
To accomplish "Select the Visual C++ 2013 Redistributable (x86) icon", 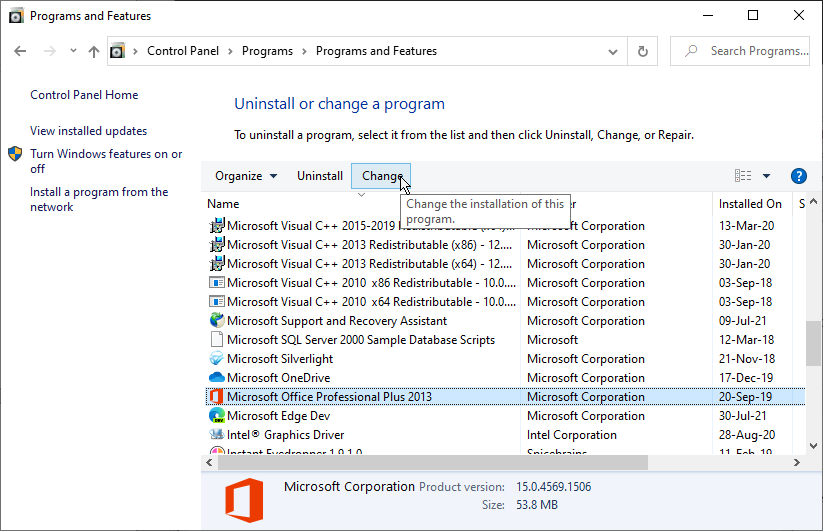I will tap(217, 245).
